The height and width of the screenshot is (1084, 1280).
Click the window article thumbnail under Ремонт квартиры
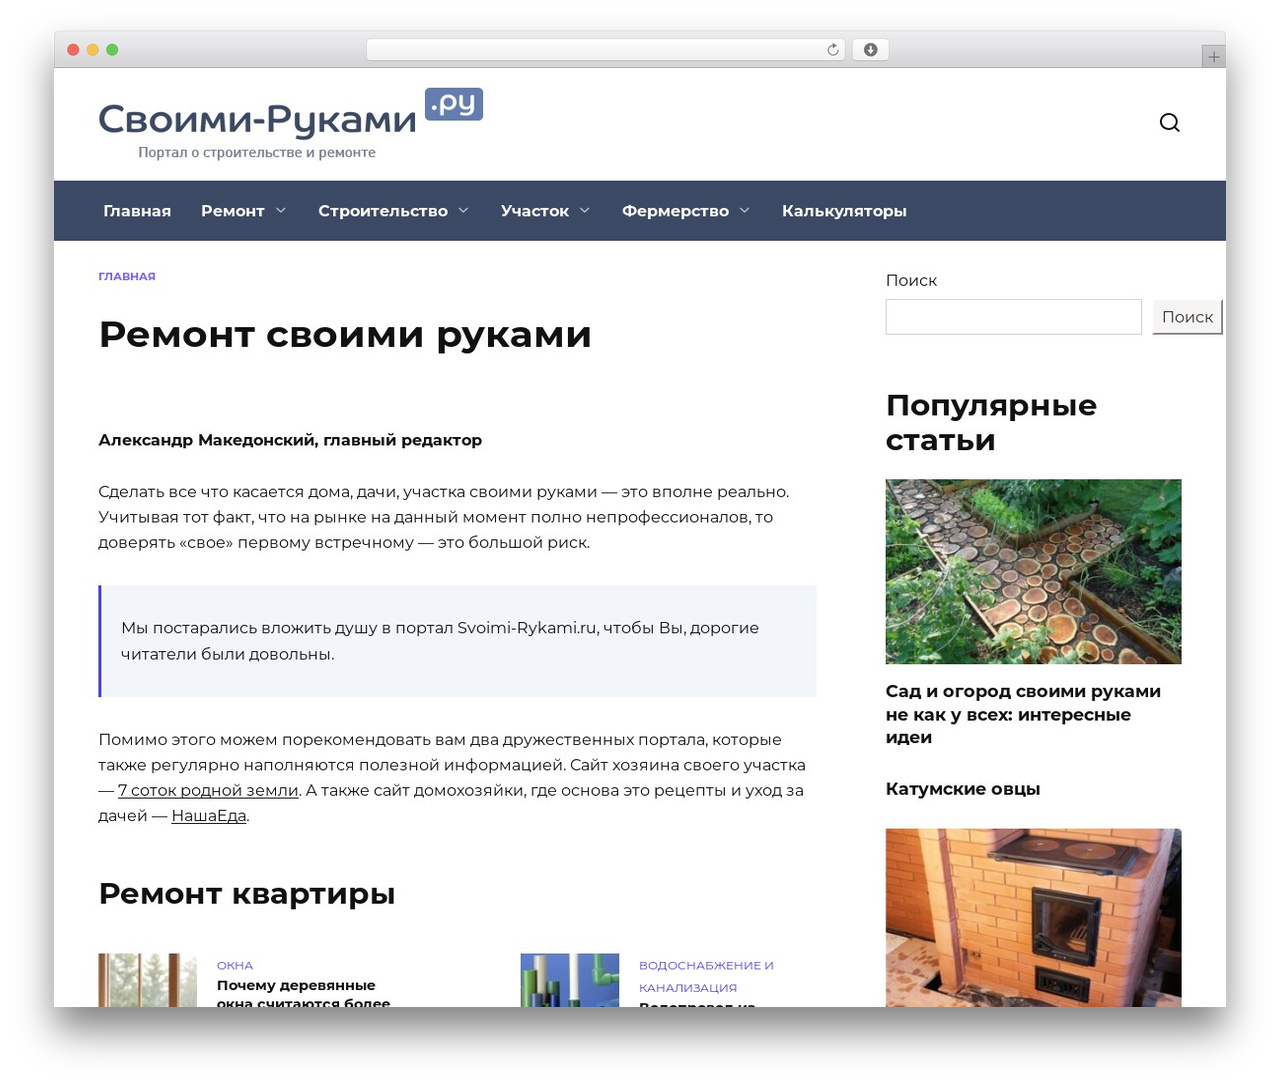point(147,980)
